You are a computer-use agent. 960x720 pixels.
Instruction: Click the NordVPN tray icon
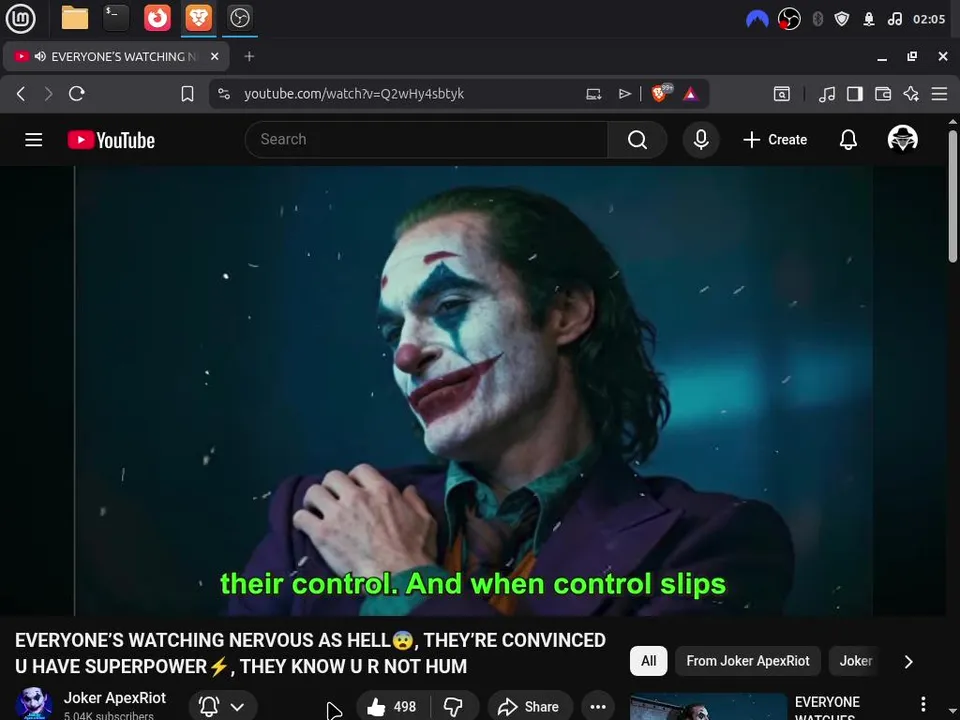(757, 19)
